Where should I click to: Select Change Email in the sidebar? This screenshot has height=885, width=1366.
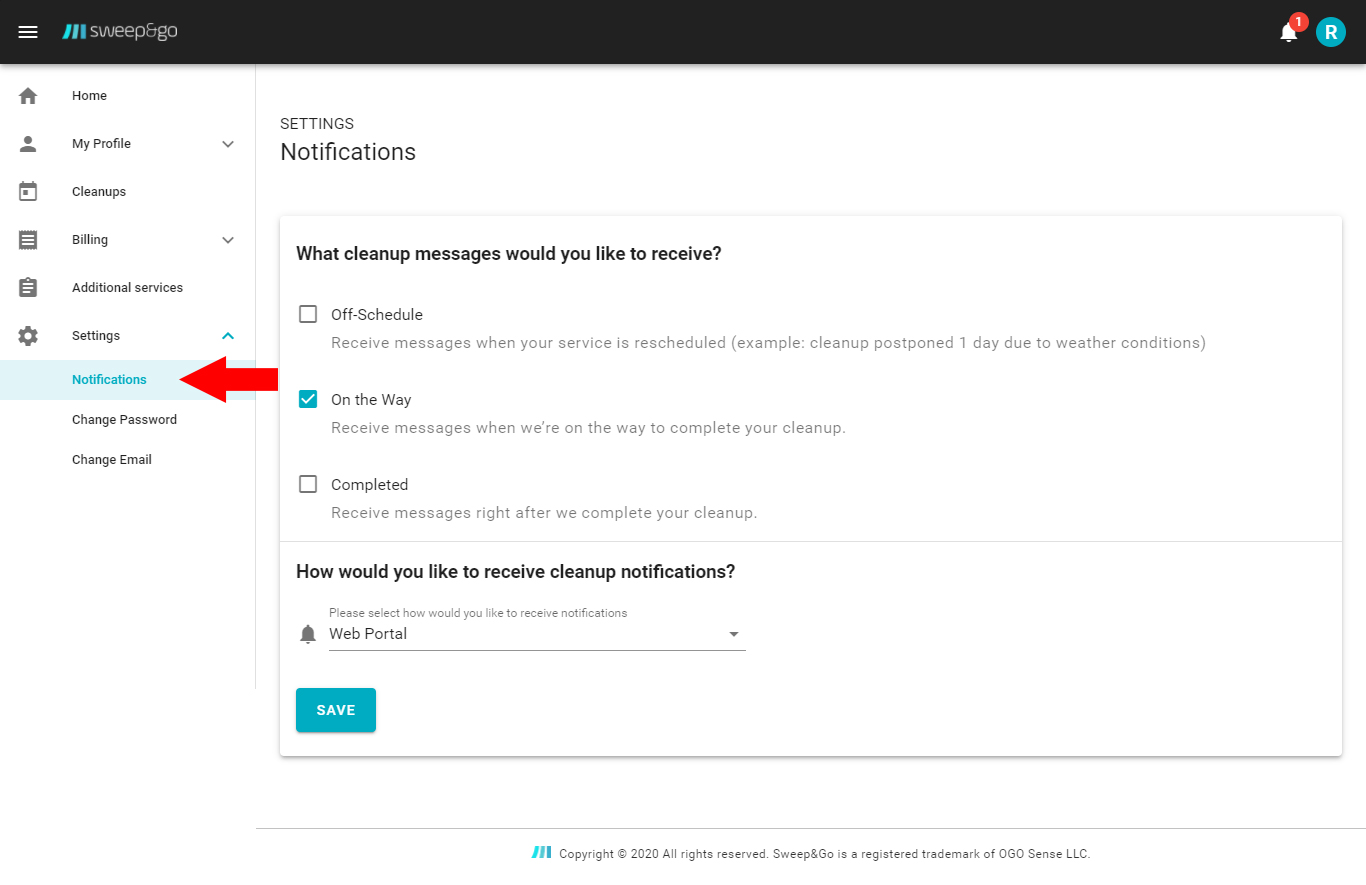pyautogui.click(x=112, y=460)
